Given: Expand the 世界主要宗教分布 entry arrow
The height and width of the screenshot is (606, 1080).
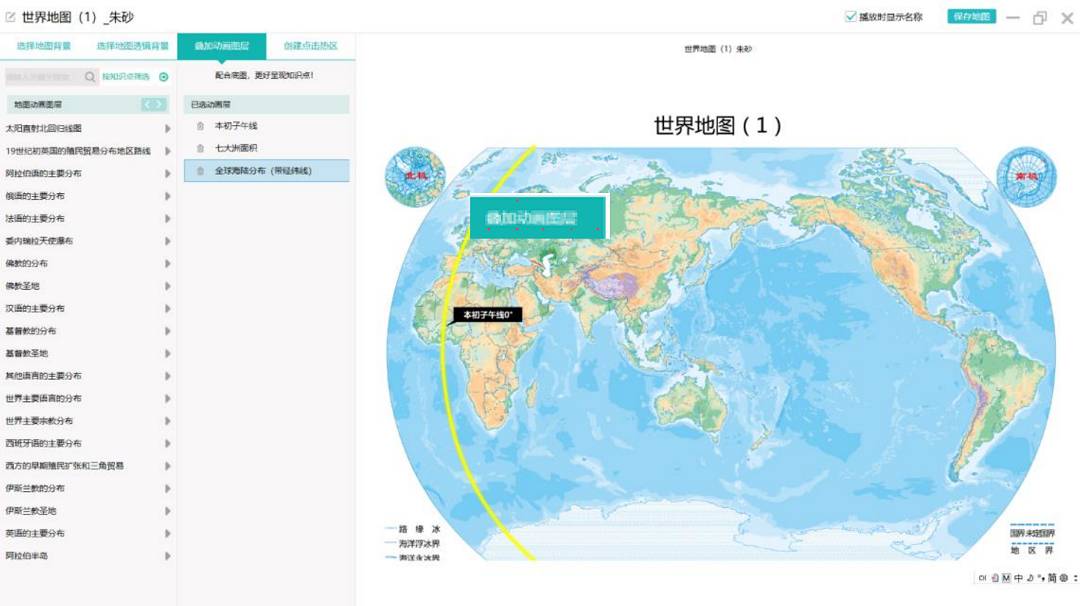Looking at the screenshot, I should click(167, 421).
